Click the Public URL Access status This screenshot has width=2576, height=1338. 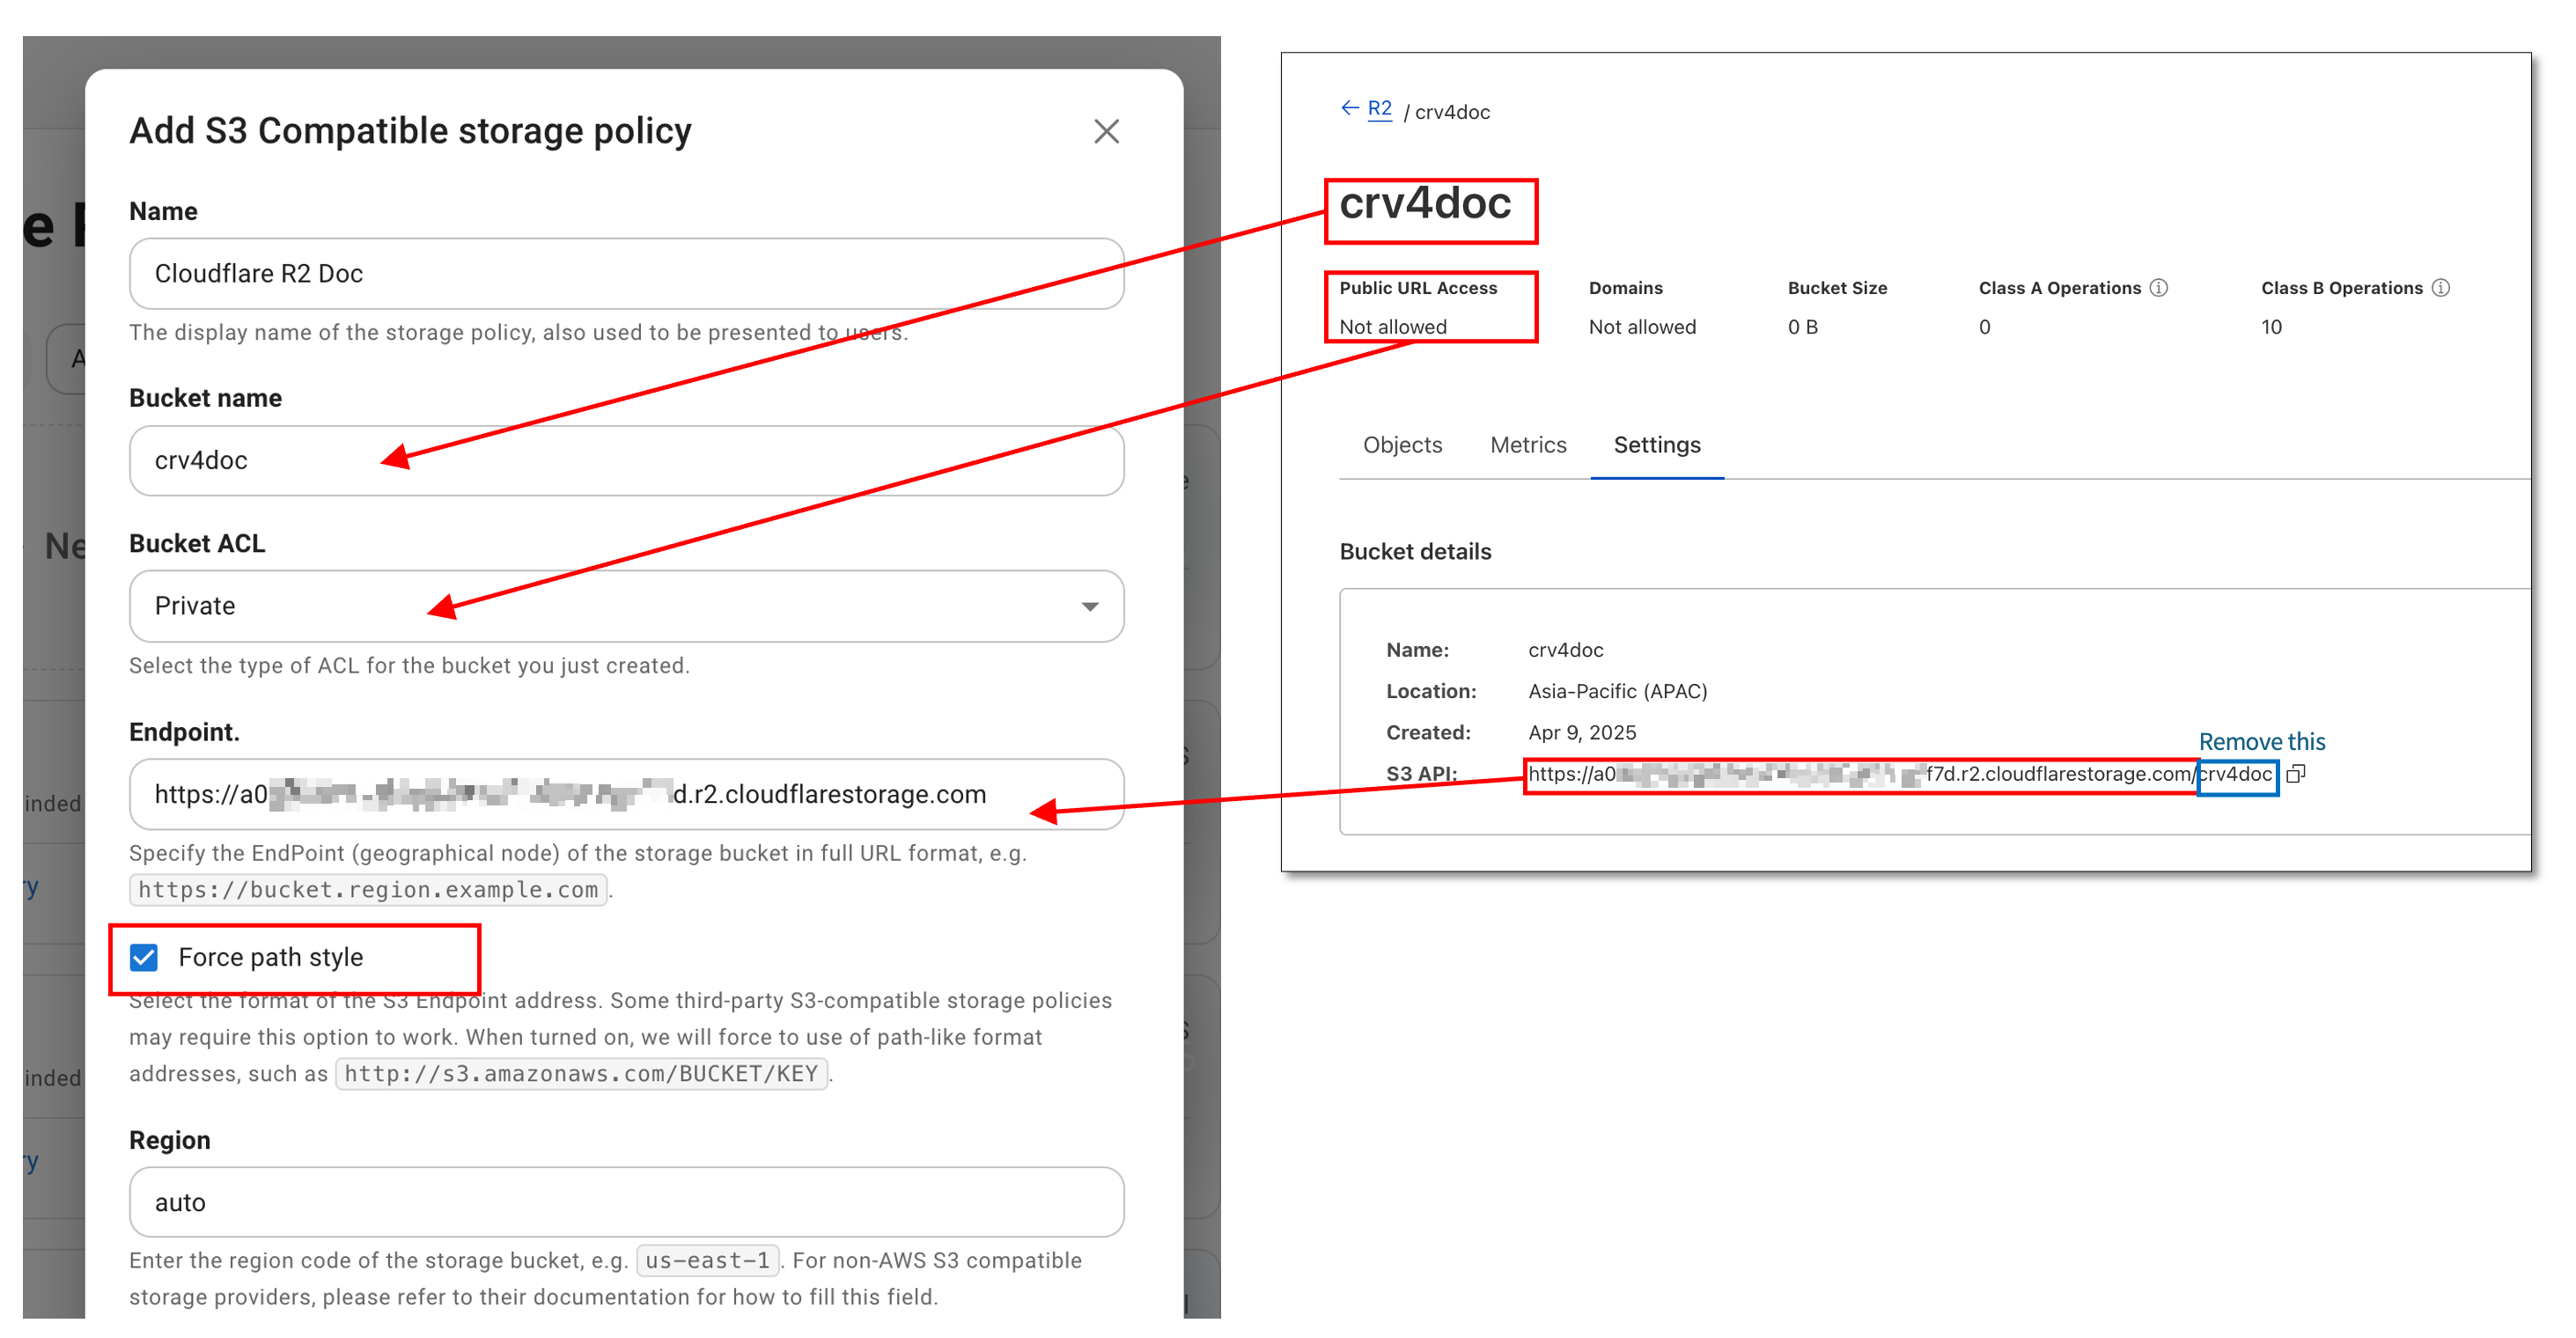click(x=1392, y=327)
